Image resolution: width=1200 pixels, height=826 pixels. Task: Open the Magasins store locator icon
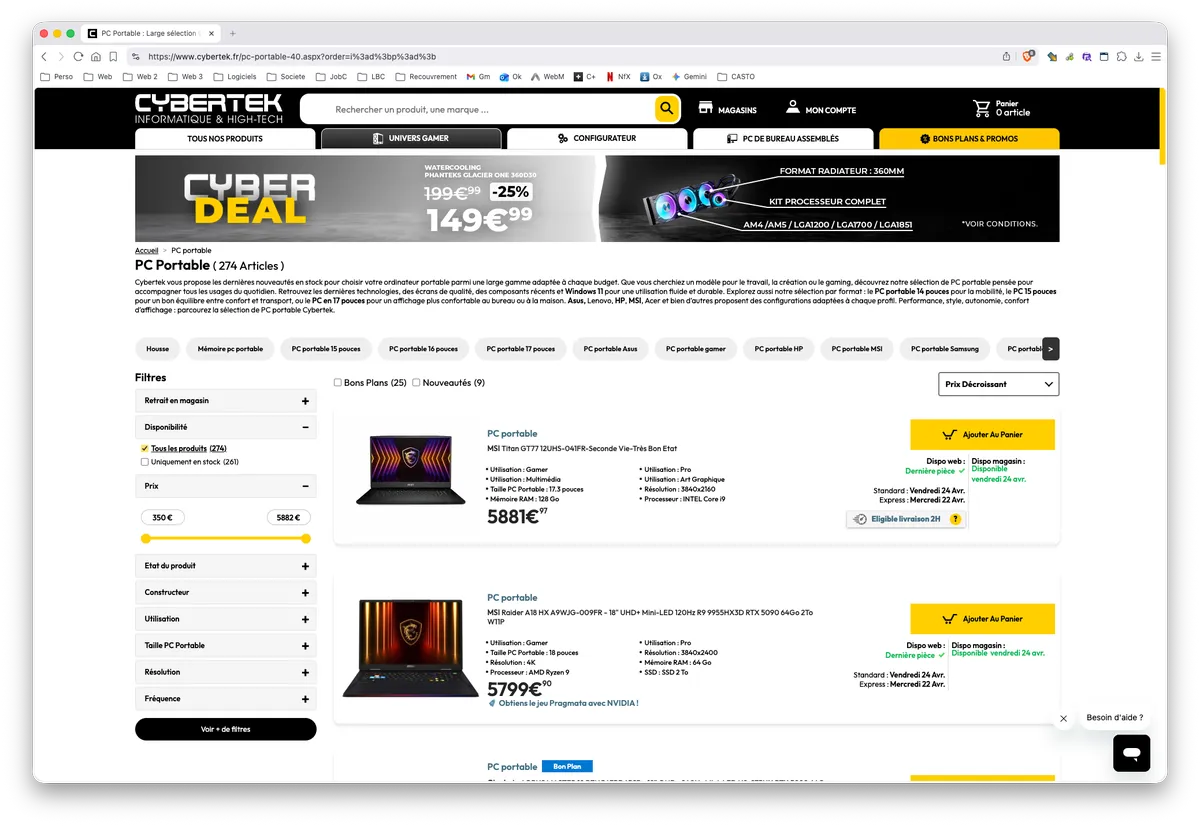tap(705, 108)
